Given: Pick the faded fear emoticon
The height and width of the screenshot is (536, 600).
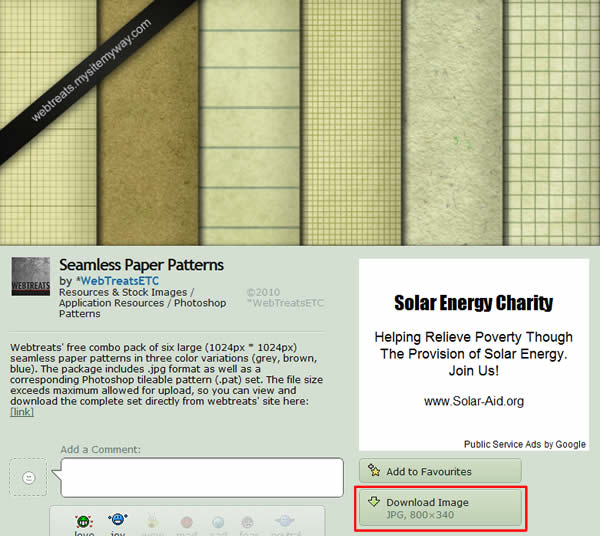Looking at the screenshot, I should point(248,522).
